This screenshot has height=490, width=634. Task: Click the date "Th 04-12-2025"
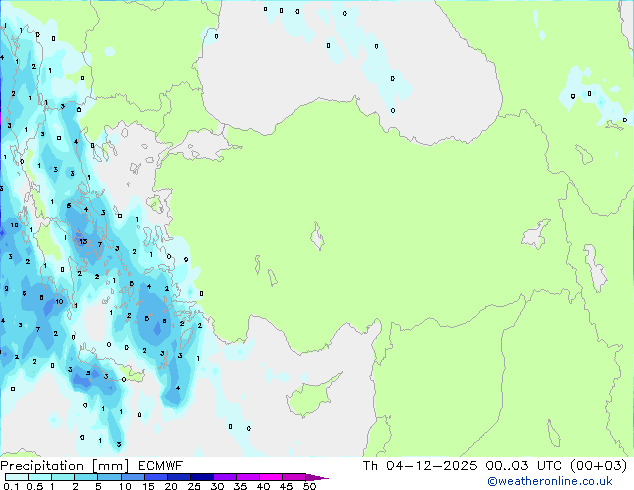point(420,466)
